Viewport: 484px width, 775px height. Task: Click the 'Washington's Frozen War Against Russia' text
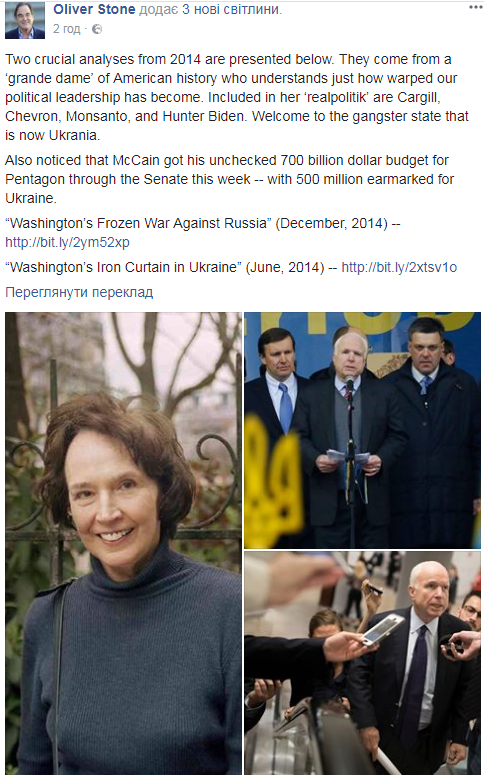(138, 223)
